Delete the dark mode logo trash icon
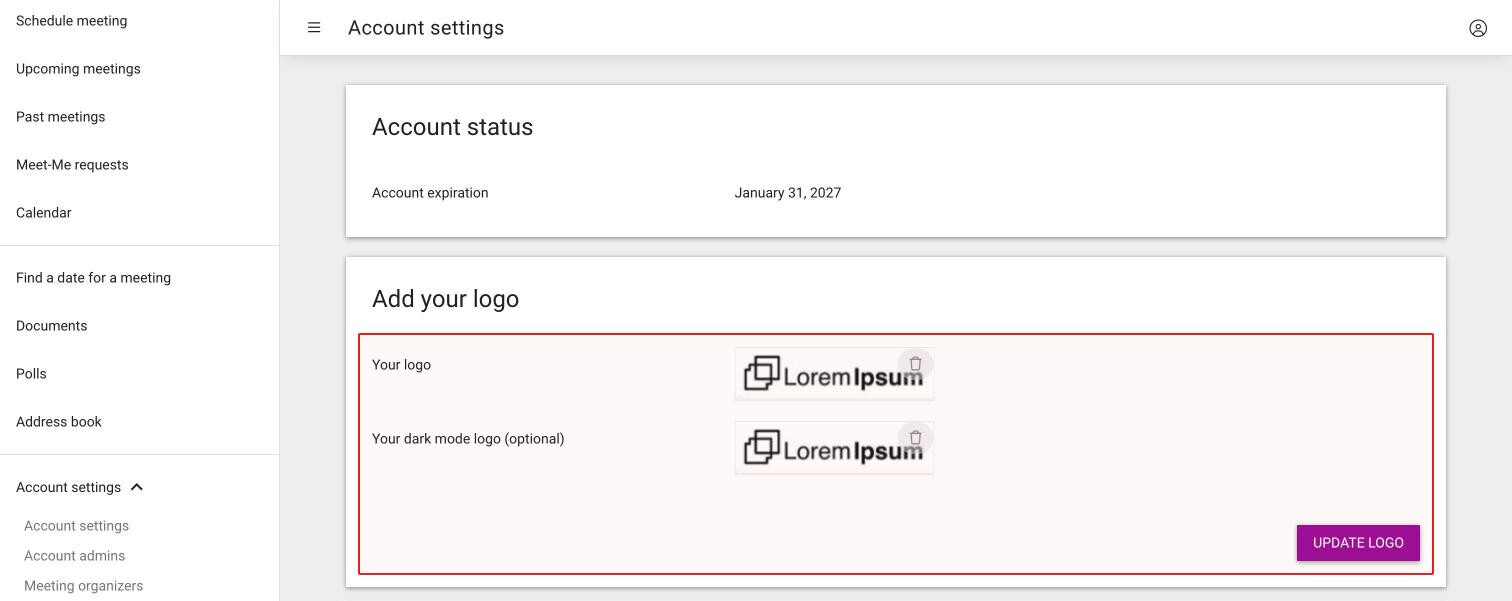The width and height of the screenshot is (1512, 601). (915, 438)
